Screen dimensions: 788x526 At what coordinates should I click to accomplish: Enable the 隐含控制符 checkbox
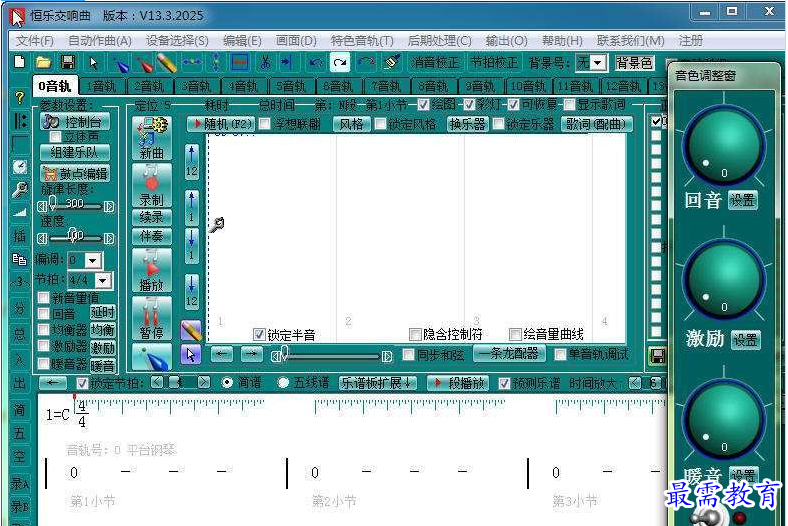point(415,334)
